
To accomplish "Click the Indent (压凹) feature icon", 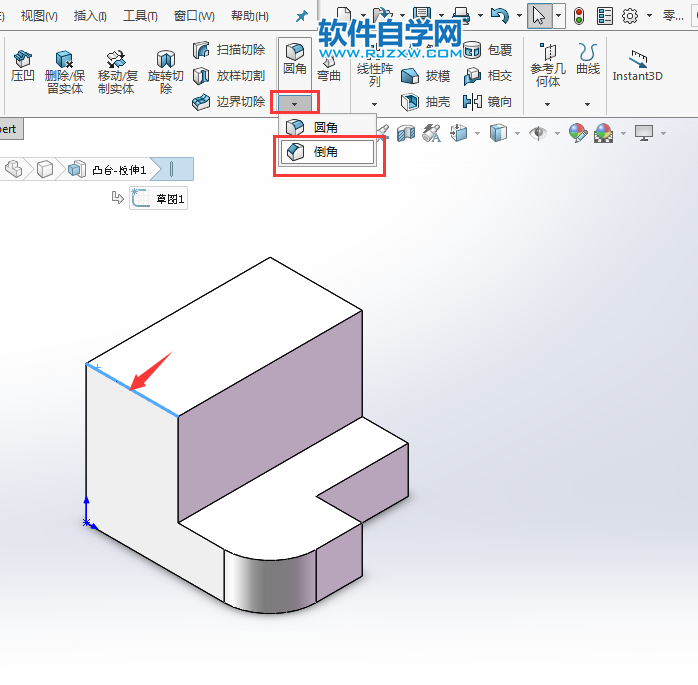I will click(23, 65).
